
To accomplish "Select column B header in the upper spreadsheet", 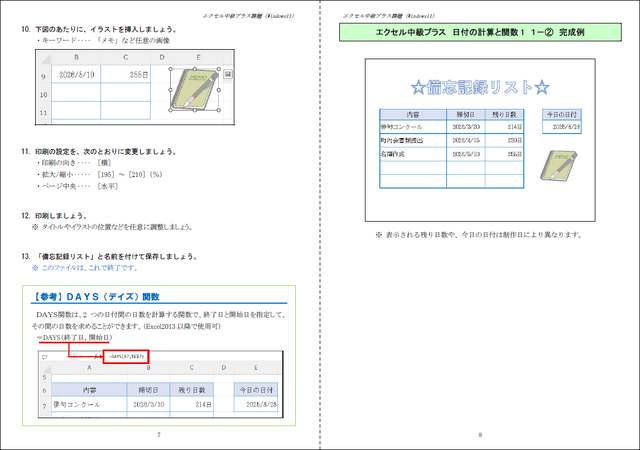I will tap(74, 58).
